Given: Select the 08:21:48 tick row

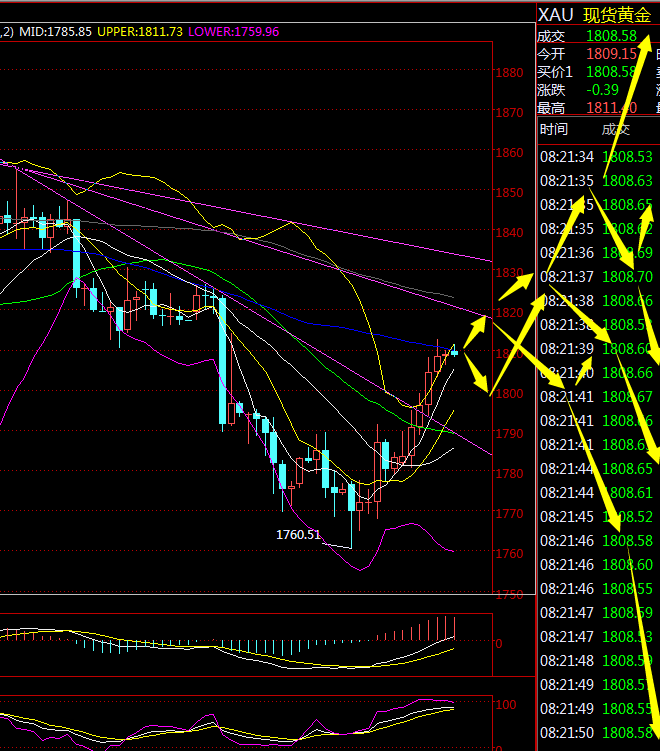Looking at the screenshot, I should (x=596, y=661).
